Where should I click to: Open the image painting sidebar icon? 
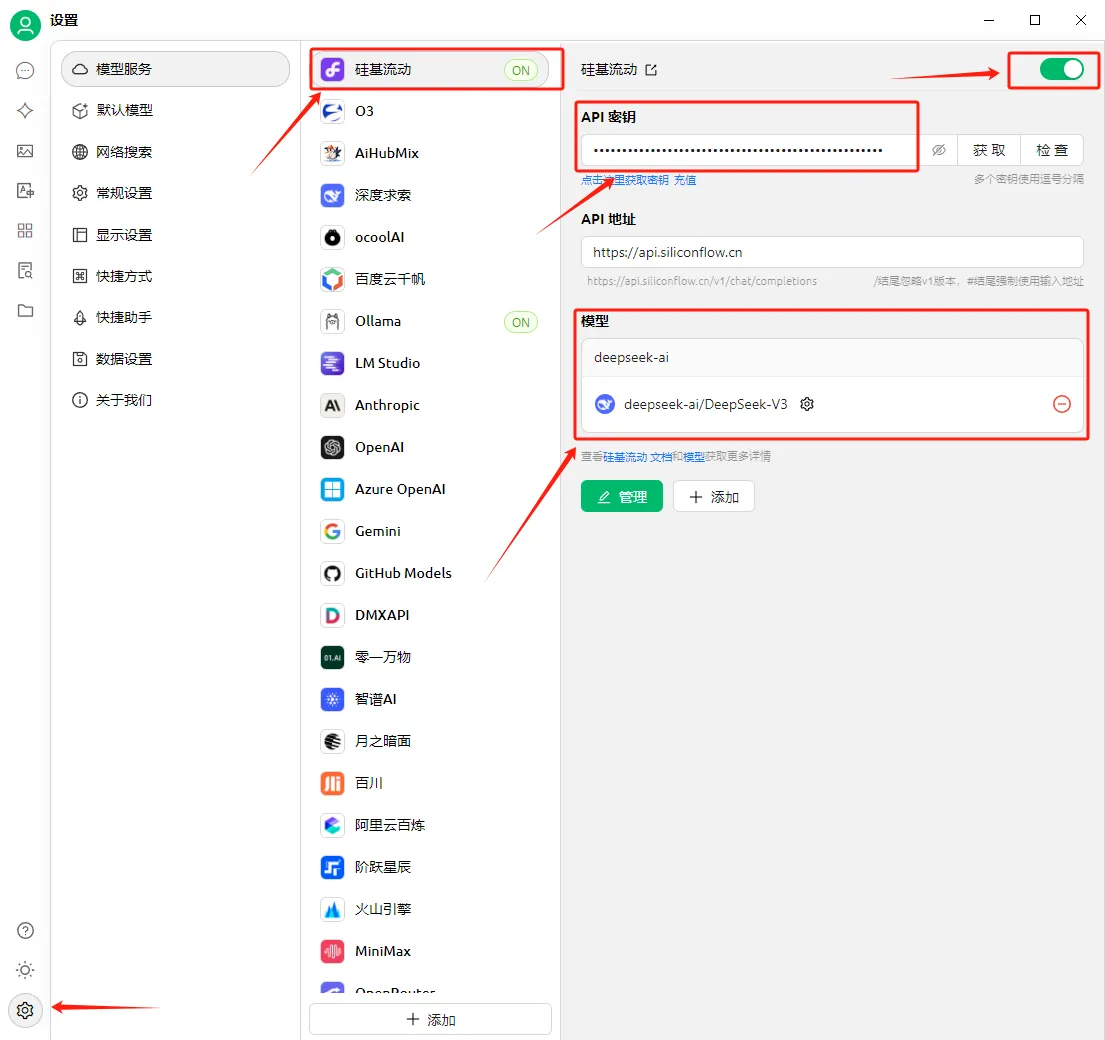click(25, 151)
